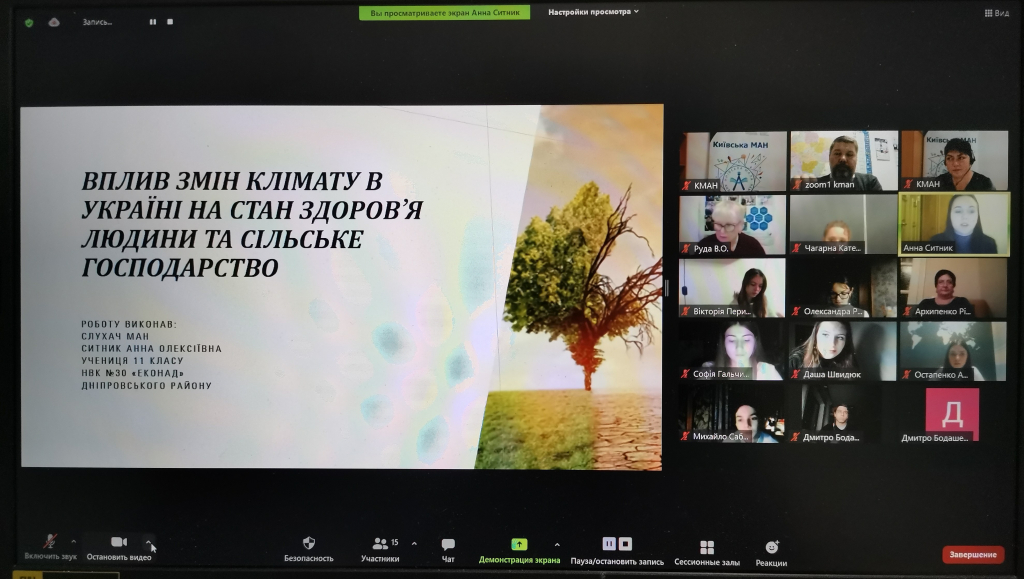Click the Демонстрация экрана share button
The image size is (1024, 579).
[x=519, y=551]
